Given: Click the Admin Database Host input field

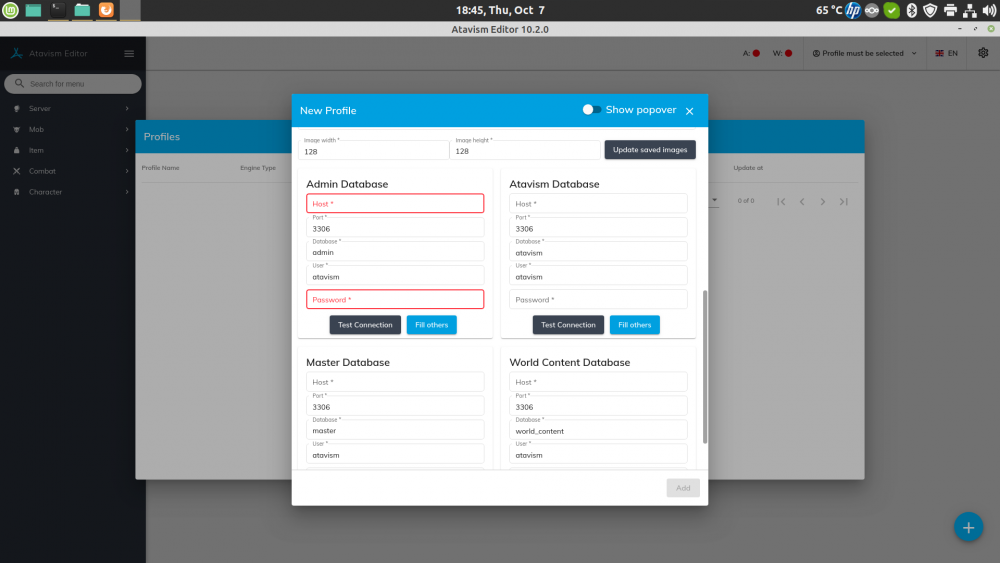Looking at the screenshot, I should tap(395, 204).
